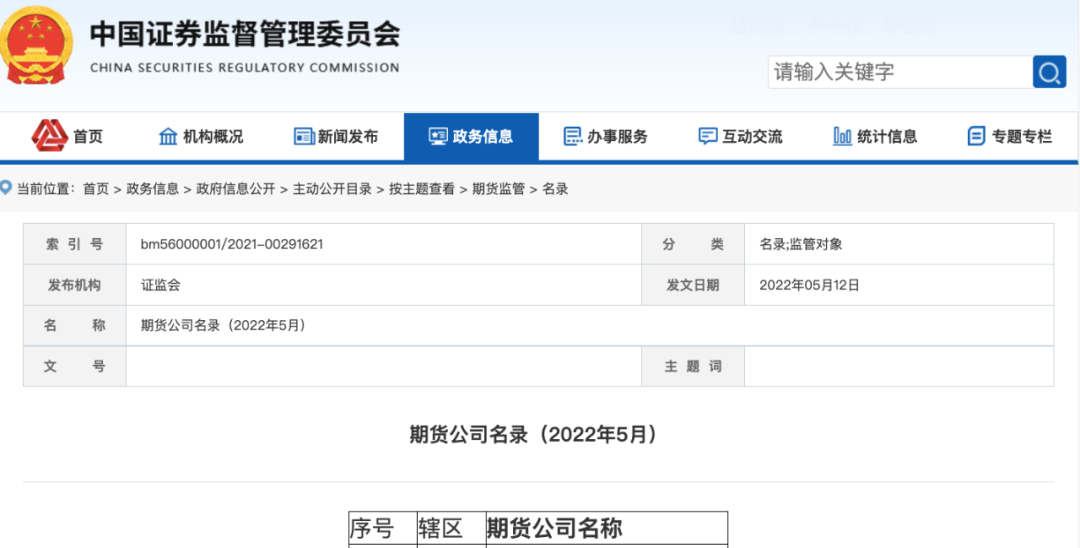Select the active 政务信息 tab
The height and width of the screenshot is (548, 1080).
point(471,136)
